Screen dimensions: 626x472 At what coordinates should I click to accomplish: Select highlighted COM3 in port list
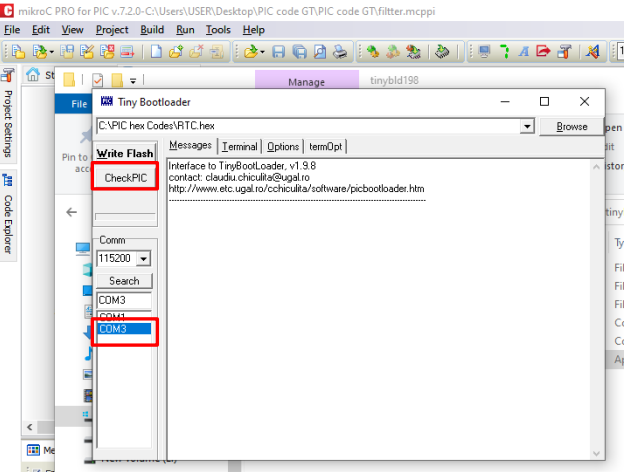124,329
